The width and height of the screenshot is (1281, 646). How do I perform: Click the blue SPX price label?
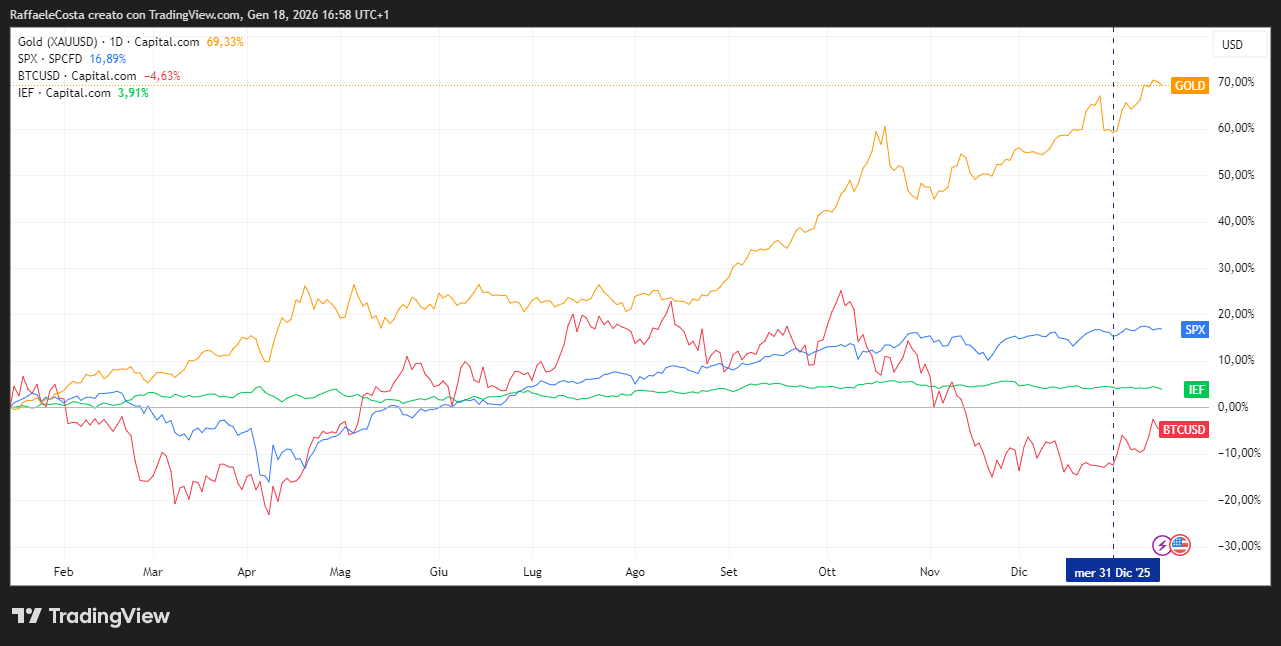[1194, 330]
